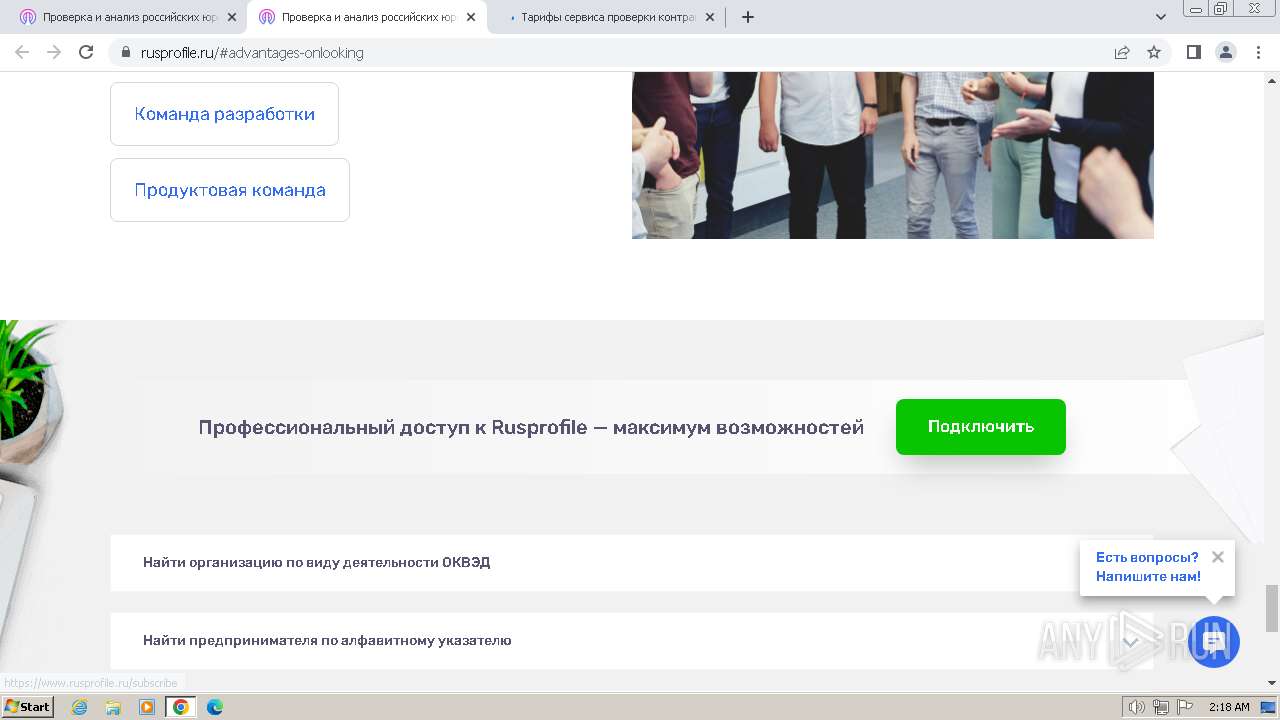Close the active Проверка и анализ tab

(x=471, y=17)
